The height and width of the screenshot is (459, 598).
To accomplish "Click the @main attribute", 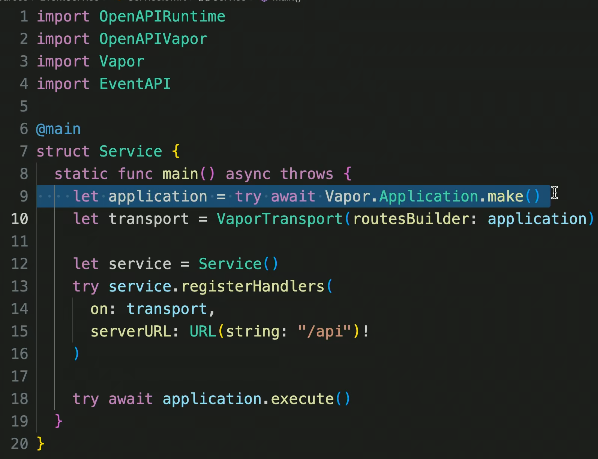I will point(58,129).
